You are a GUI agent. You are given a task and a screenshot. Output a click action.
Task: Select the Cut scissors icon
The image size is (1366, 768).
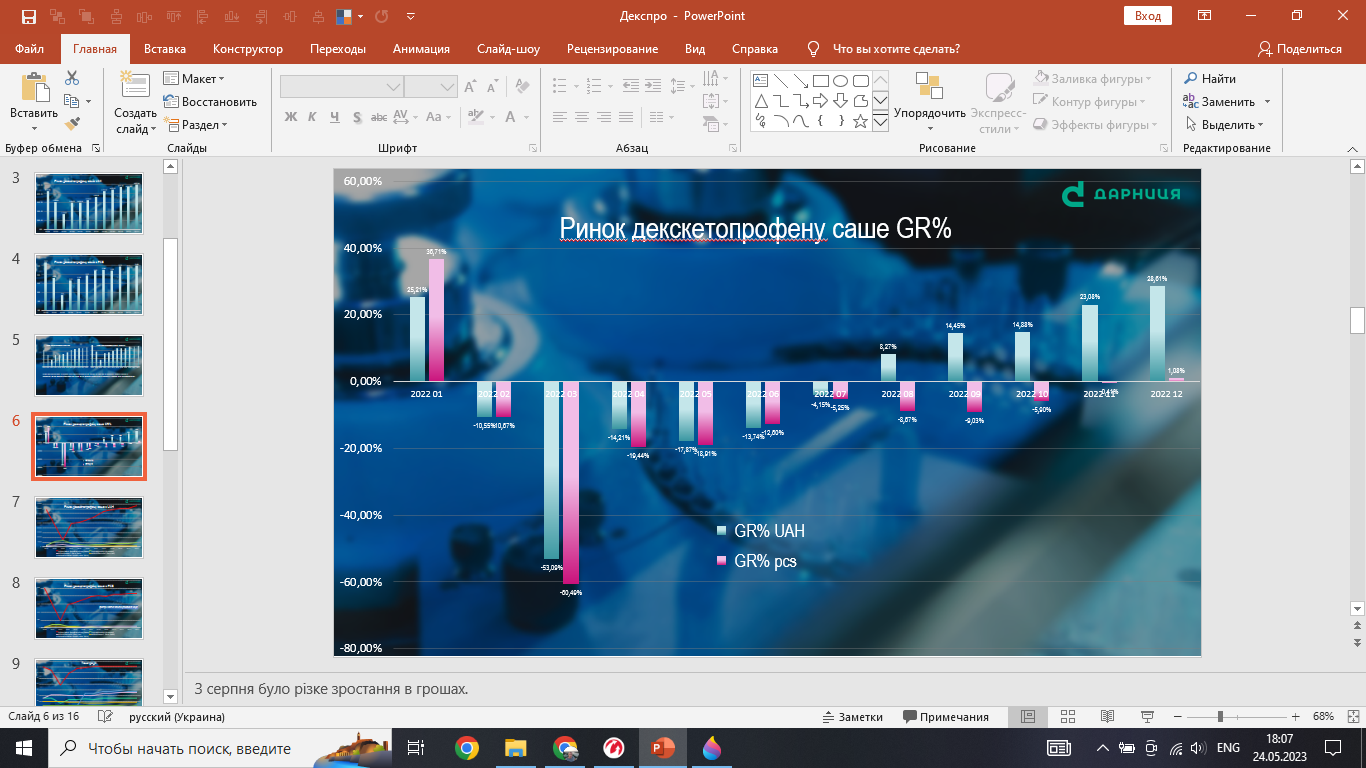72,78
